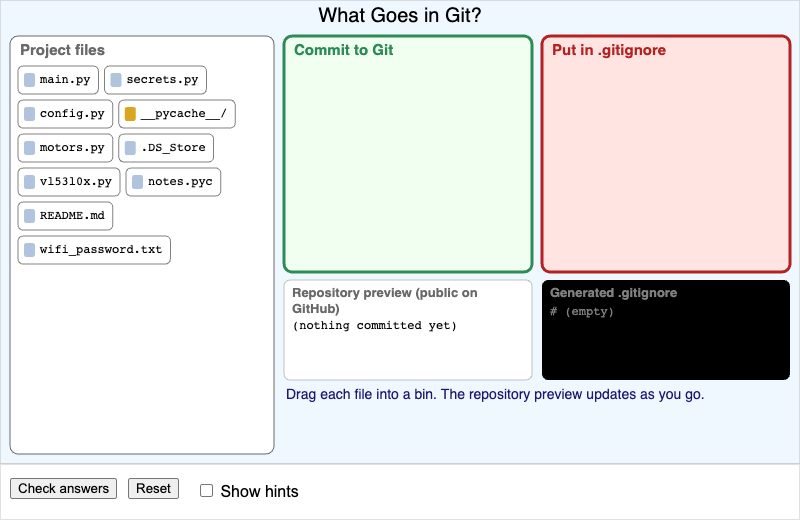800x522 pixels.
Task: Click the file icon on main.py chip
Action: (30, 80)
